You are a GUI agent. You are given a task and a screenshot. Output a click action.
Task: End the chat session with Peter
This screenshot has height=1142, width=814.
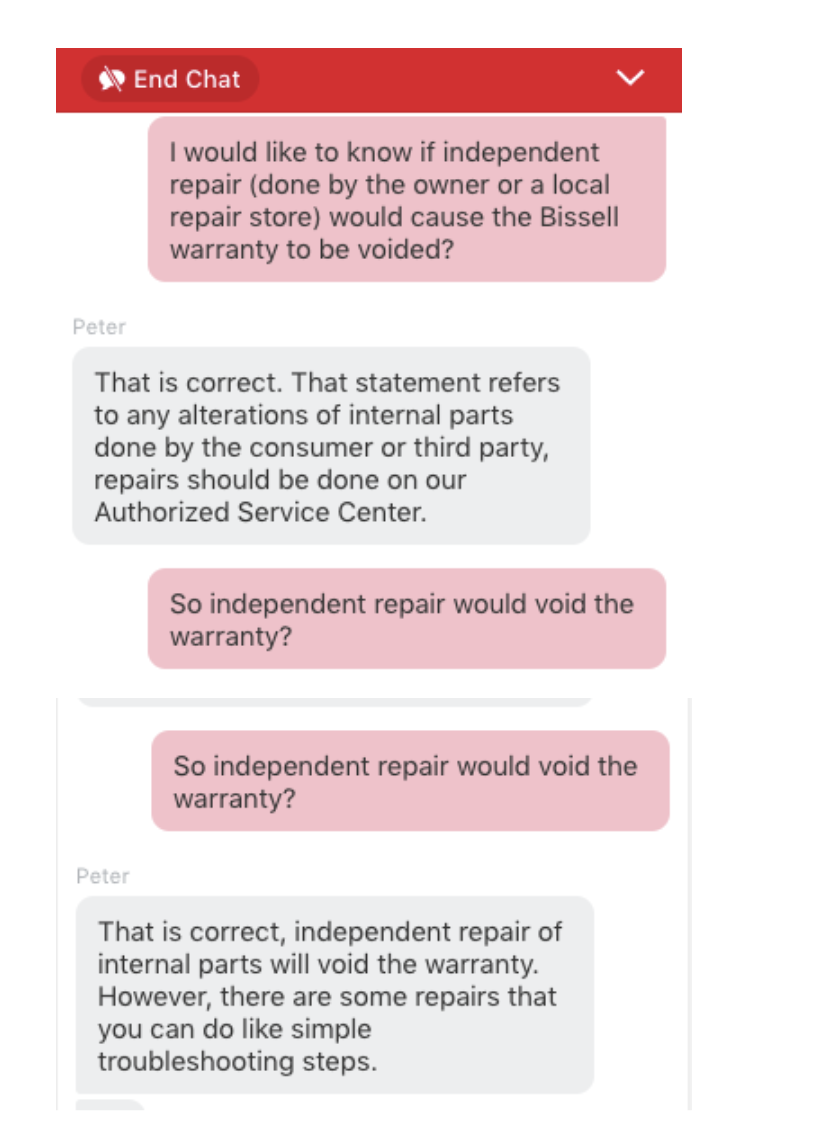[x=170, y=79]
